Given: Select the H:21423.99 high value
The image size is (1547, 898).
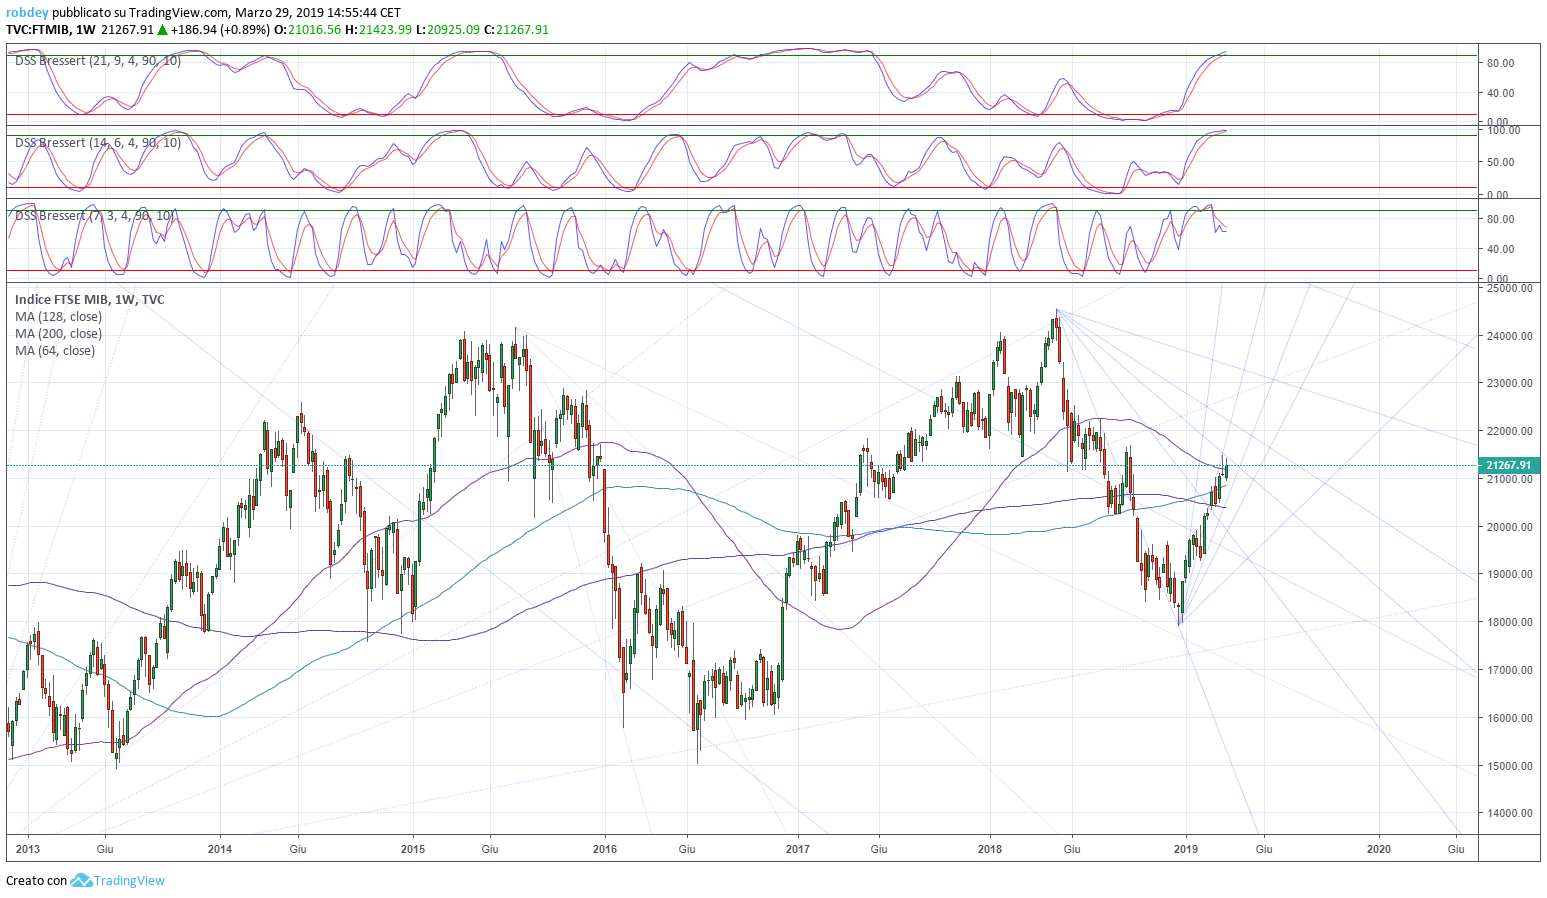Looking at the screenshot, I should 378,30.
